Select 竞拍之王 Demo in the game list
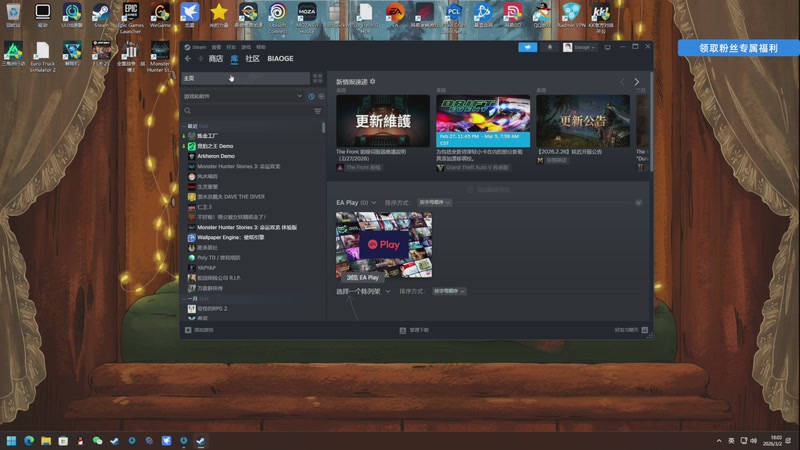This screenshot has width=800, height=450. point(215,146)
